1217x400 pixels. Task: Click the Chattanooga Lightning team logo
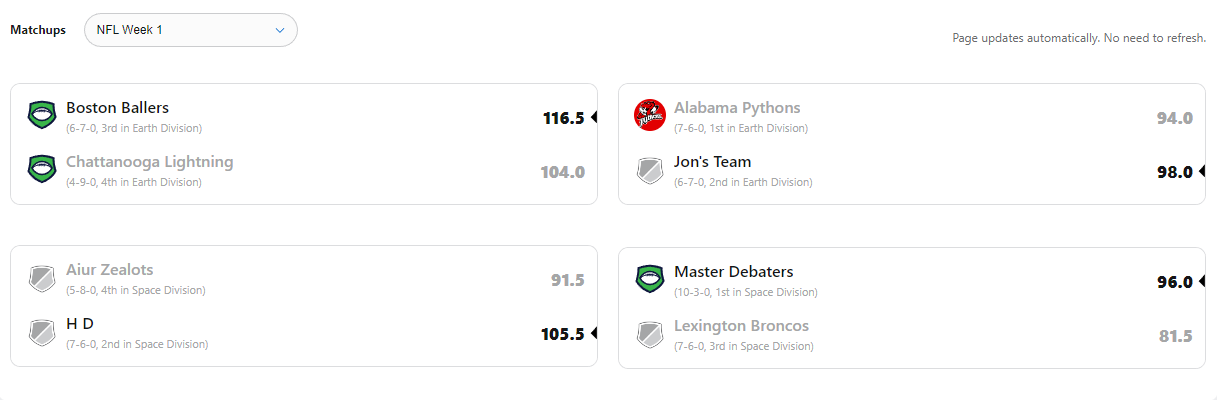pyautogui.click(x=41, y=169)
